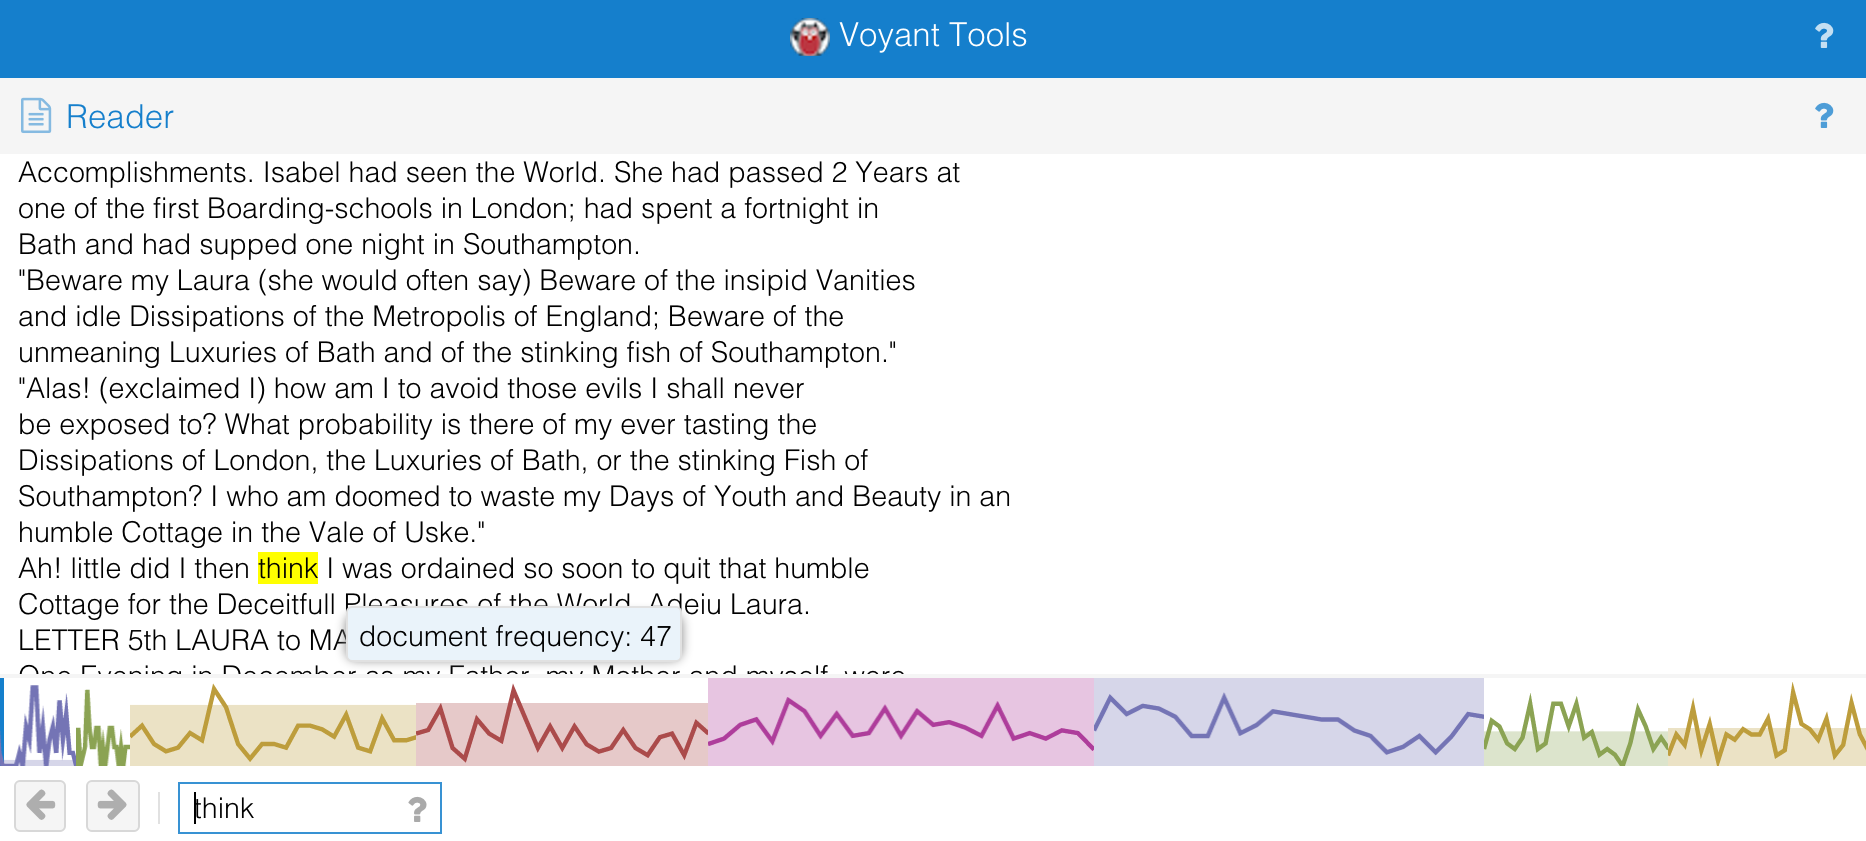
Task: Click the yellow highlighted word "think"
Action: (287, 569)
